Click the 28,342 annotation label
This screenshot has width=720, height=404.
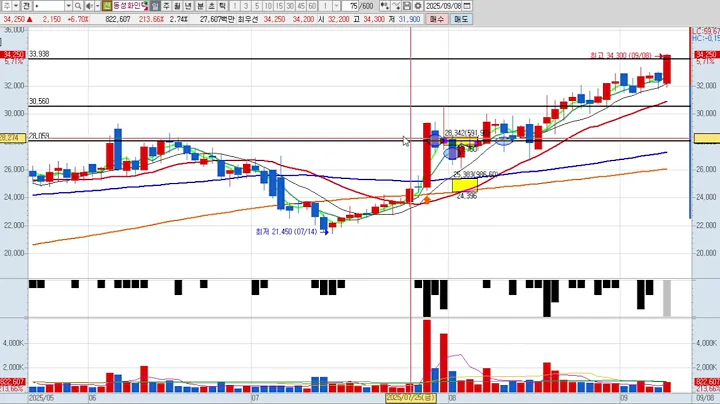point(467,133)
